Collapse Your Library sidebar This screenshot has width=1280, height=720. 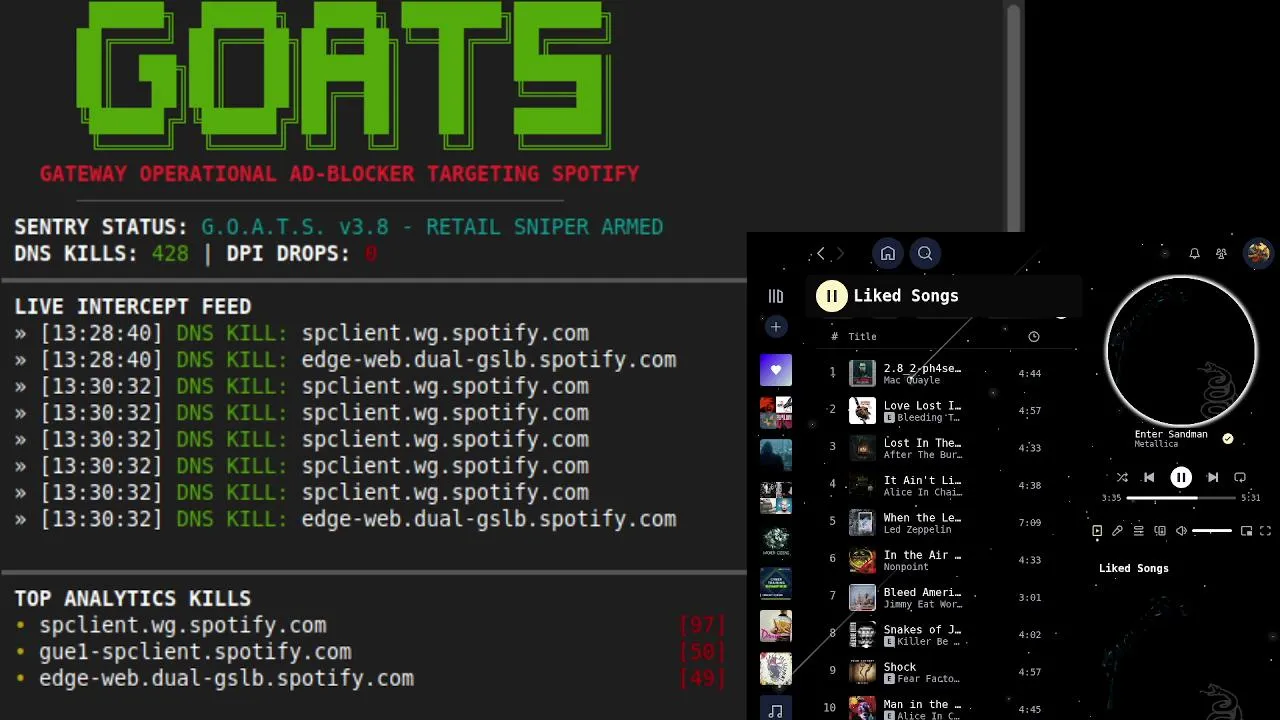click(x=776, y=296)
